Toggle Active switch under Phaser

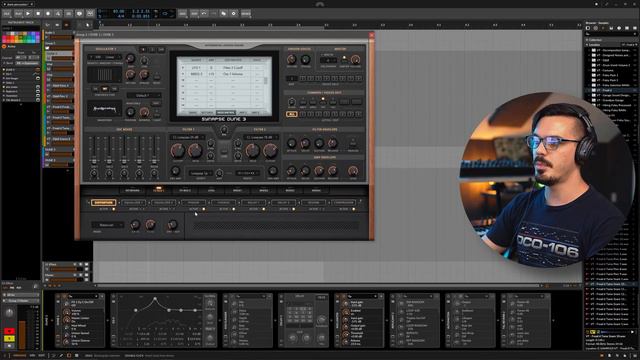204,209
